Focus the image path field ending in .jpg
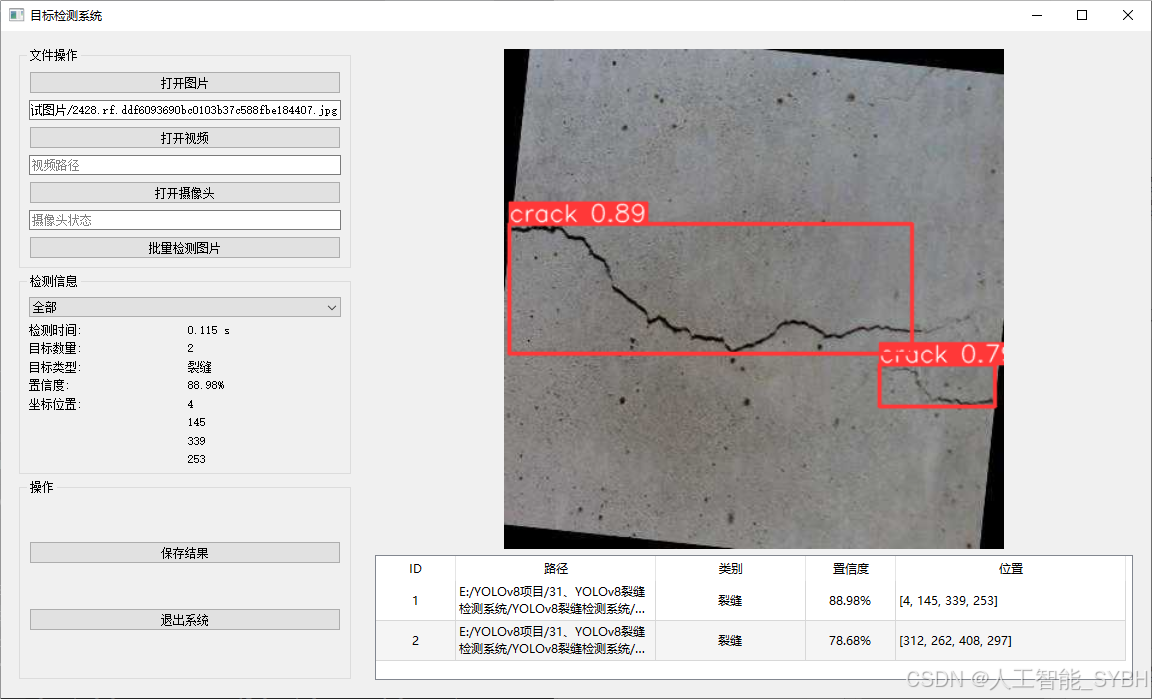This screenshot has height=699, width=1152. 184,110
